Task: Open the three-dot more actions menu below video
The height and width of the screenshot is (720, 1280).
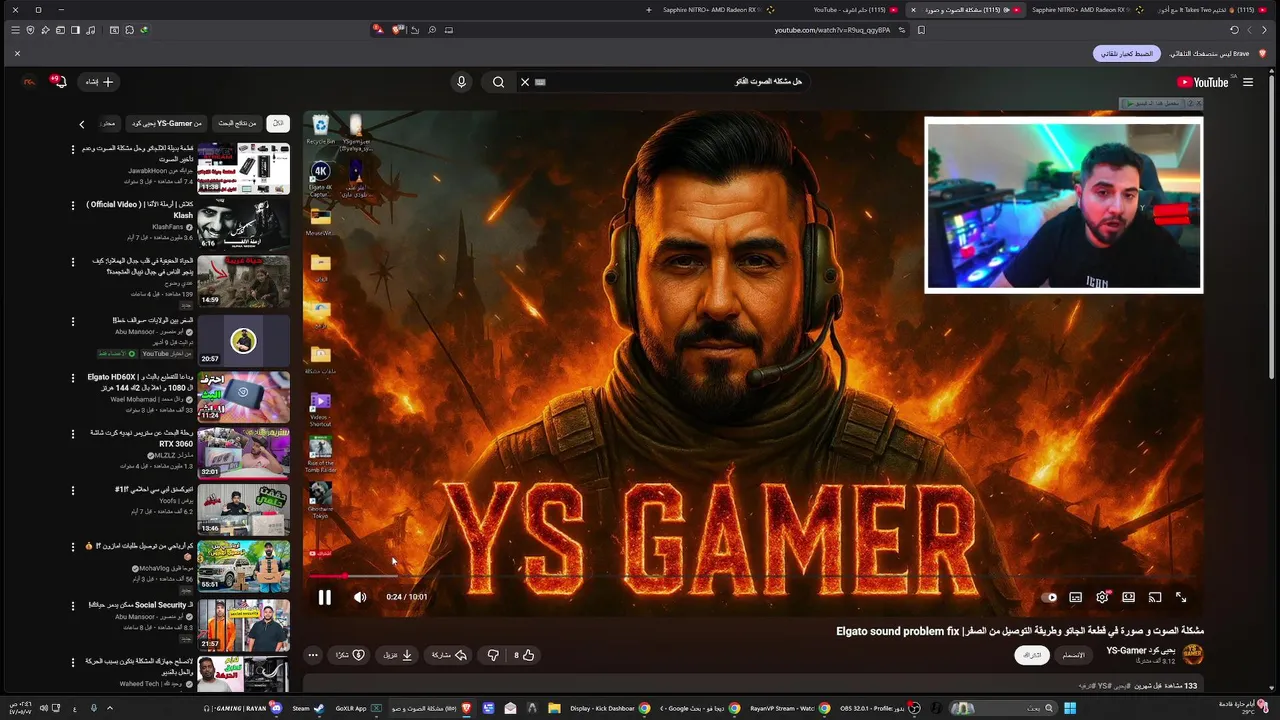Action: pyautogui.click(x=313, y=655)
